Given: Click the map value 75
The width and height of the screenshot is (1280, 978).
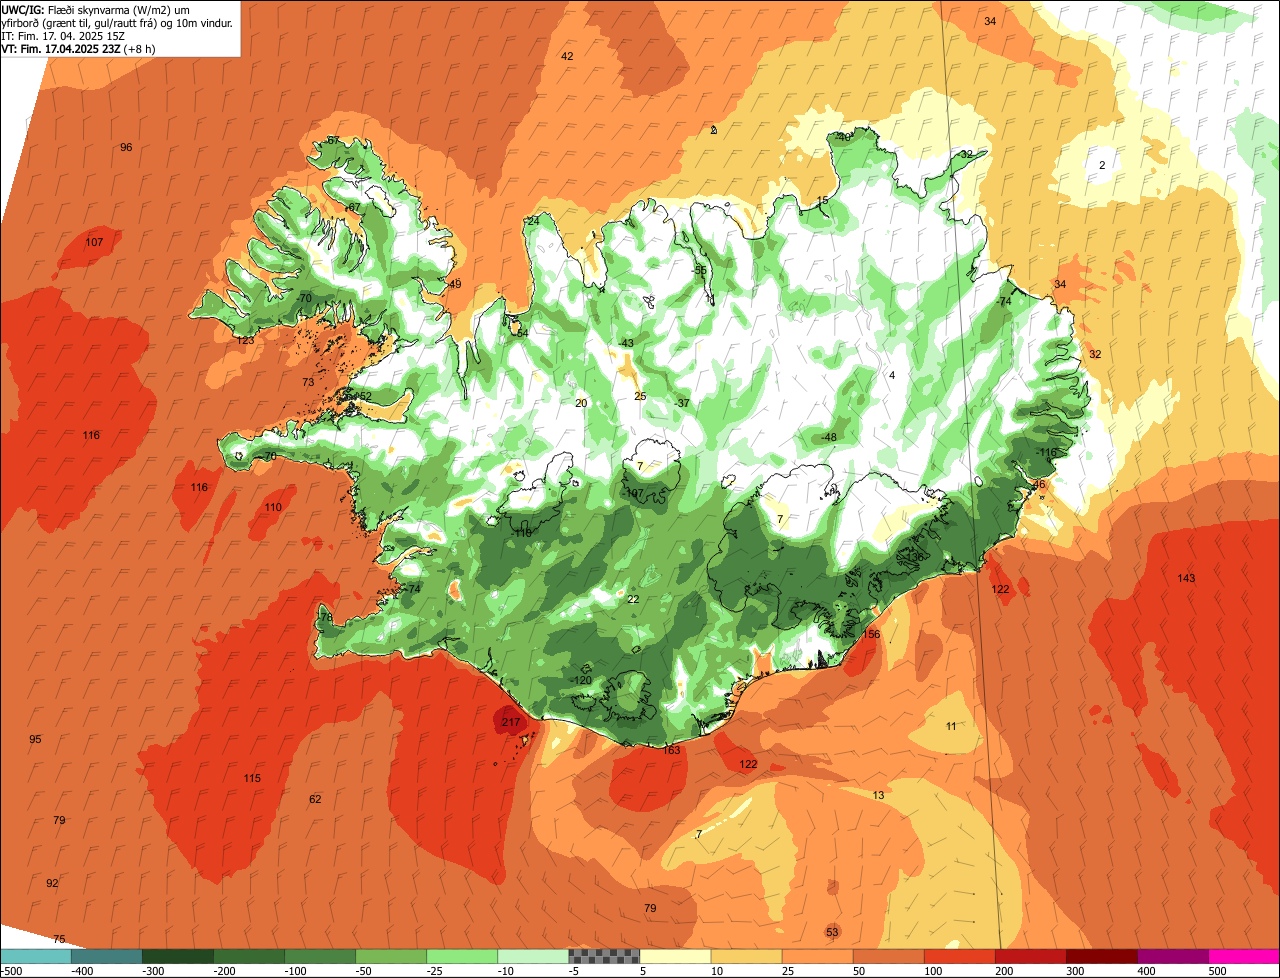Looking at the screenshot, I should [x=59, y=939].
